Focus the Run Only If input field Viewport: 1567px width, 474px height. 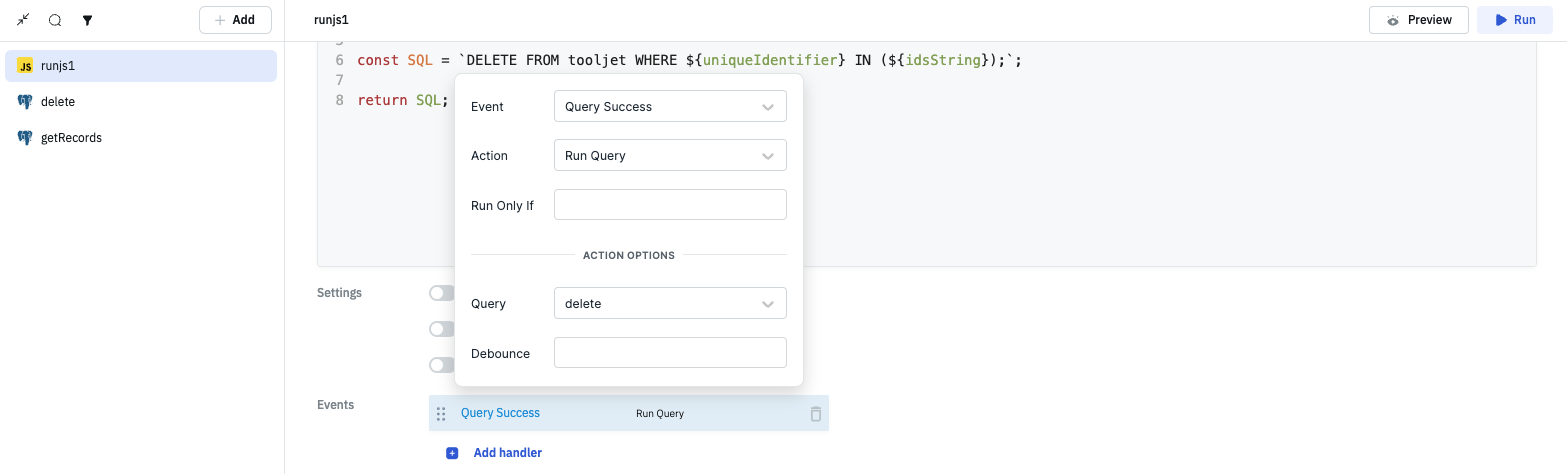point(670,205)
